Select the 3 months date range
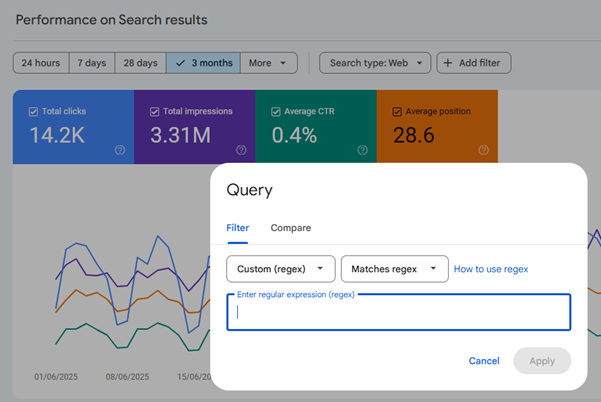Screen dimensions: 601x402 pos(204,63)
